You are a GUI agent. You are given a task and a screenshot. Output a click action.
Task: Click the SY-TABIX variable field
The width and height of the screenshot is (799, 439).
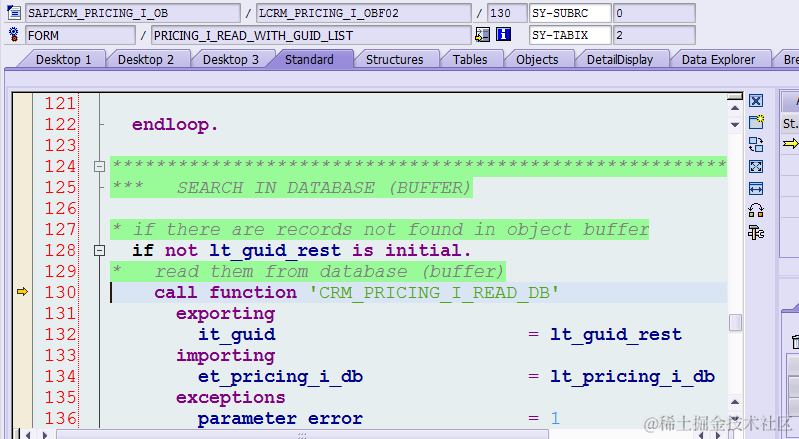[x=570, y=35]
